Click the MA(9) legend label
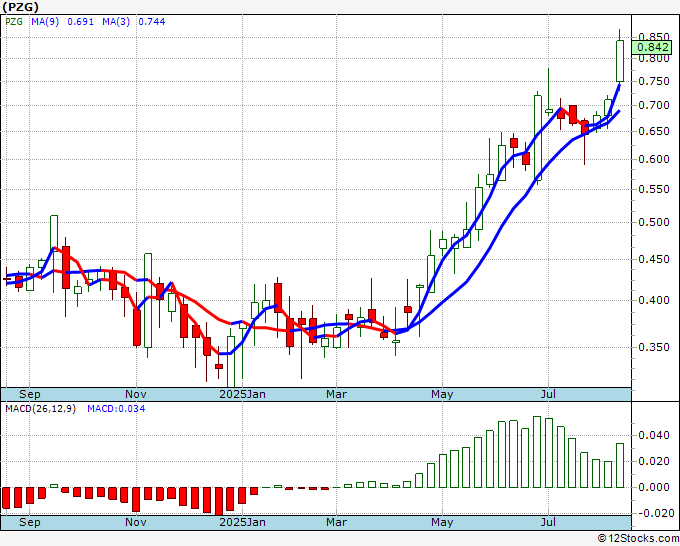The image size is (680, 546). [45, 22]
